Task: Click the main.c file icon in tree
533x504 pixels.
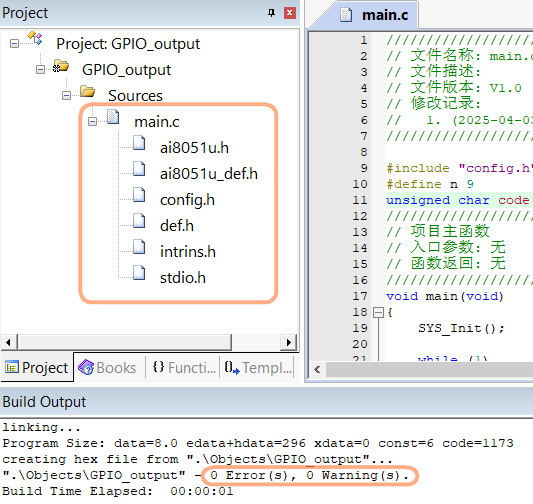Action: click(x=113, y=117)
